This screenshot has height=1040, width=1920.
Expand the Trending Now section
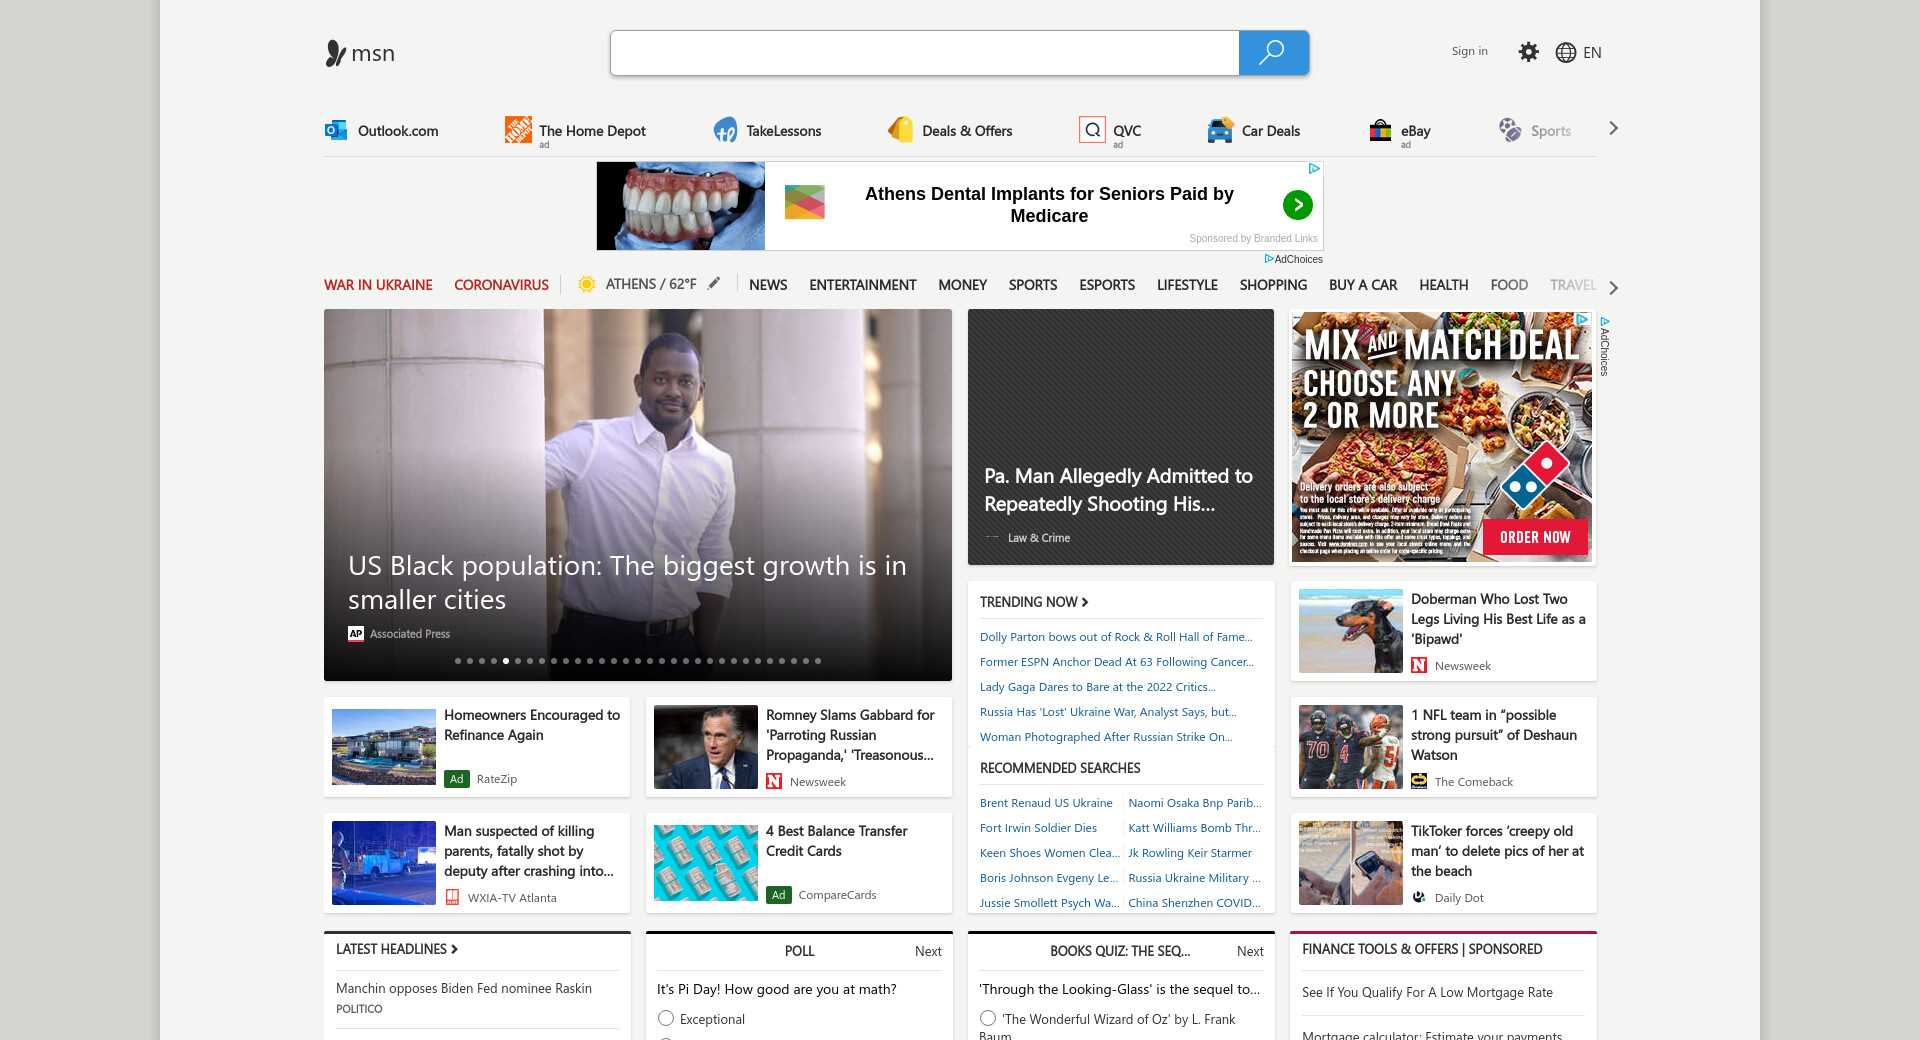coord(1034,602)
